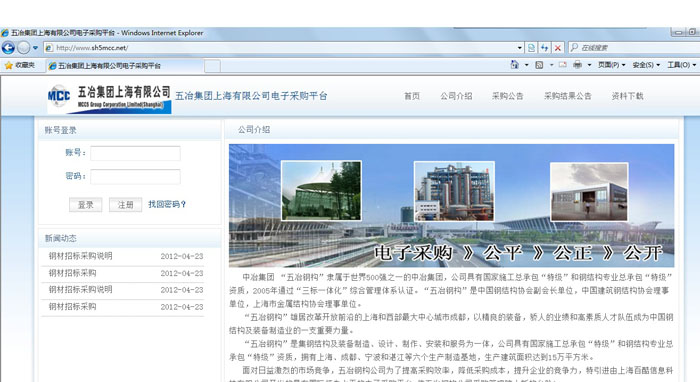Click the 登录 login button
Viewport: 700px width, 382px height.
85,205
